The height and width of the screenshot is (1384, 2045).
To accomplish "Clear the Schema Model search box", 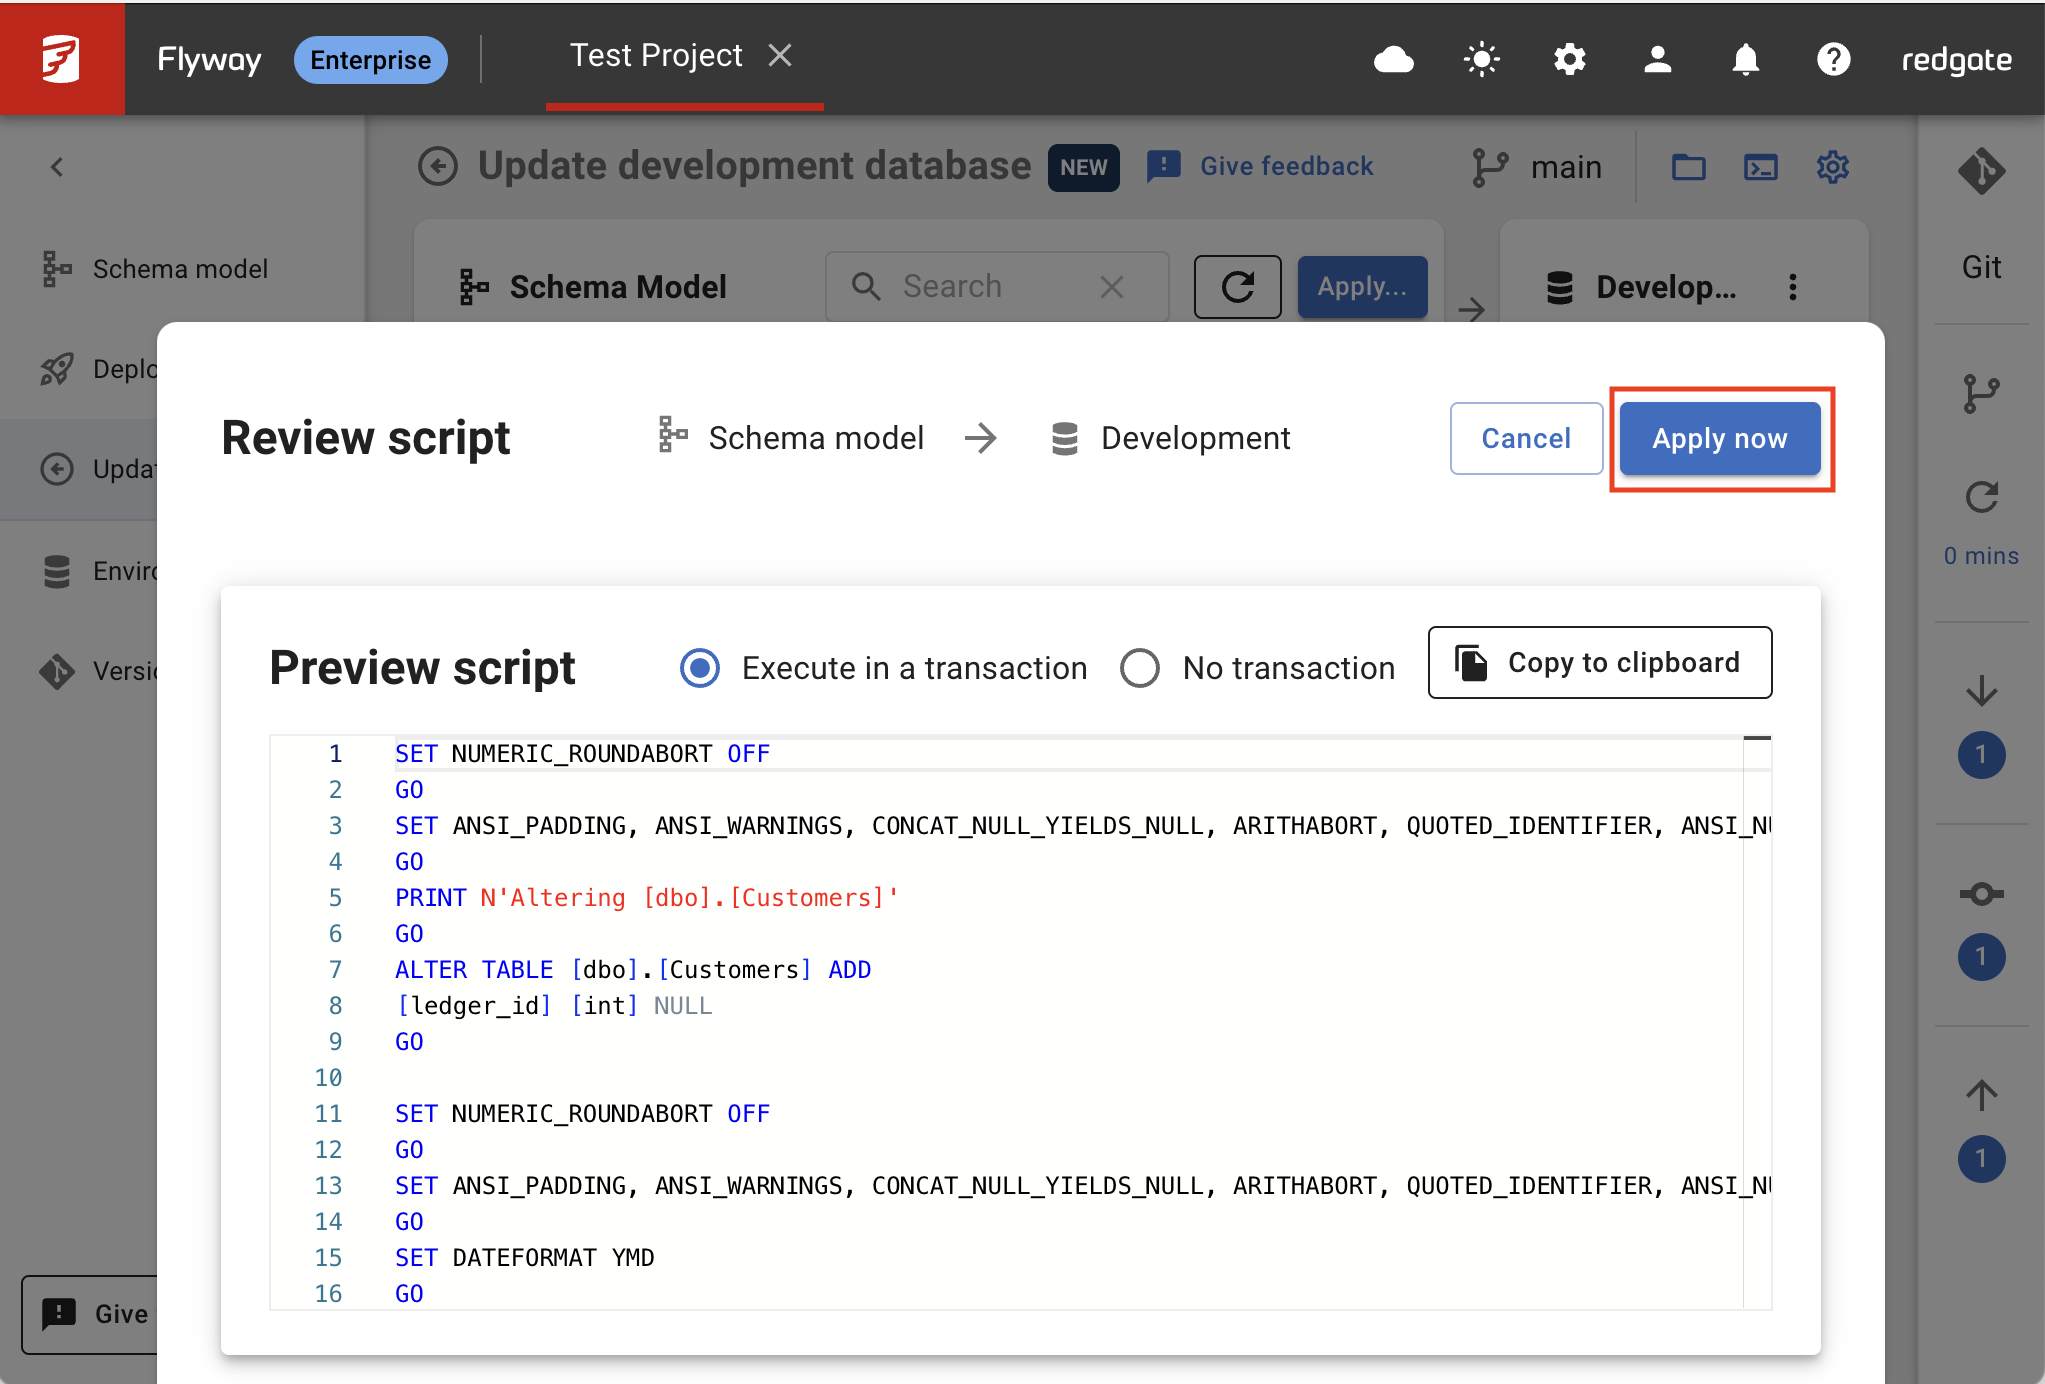I will pos(1112,287).
